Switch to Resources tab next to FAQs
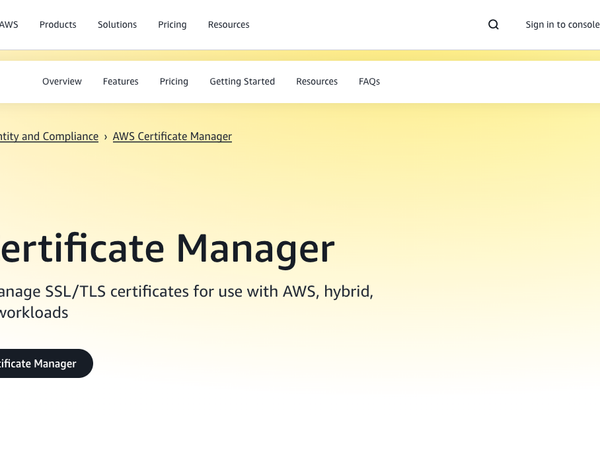Image resolution: width=600 pixels, height=450 pixels. pyautogui.click(x=317, y=82)
